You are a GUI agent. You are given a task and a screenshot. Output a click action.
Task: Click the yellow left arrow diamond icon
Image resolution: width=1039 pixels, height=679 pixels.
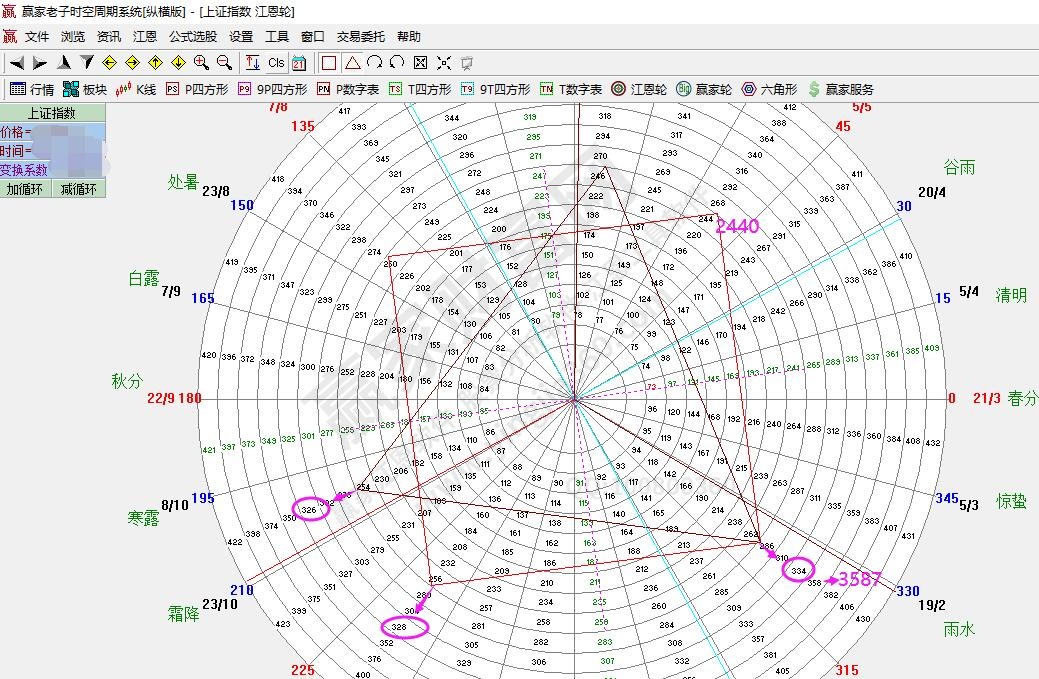(x=110, y=62)
